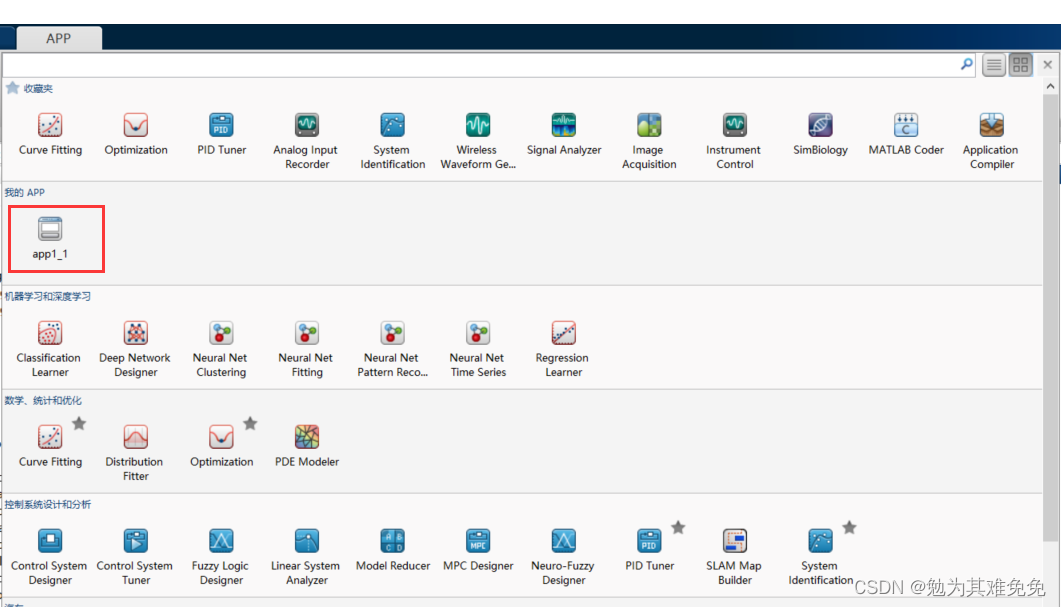Screen dimensions: 1061x607
Task: Switch to list view of apps
Action: pos(994,65)
